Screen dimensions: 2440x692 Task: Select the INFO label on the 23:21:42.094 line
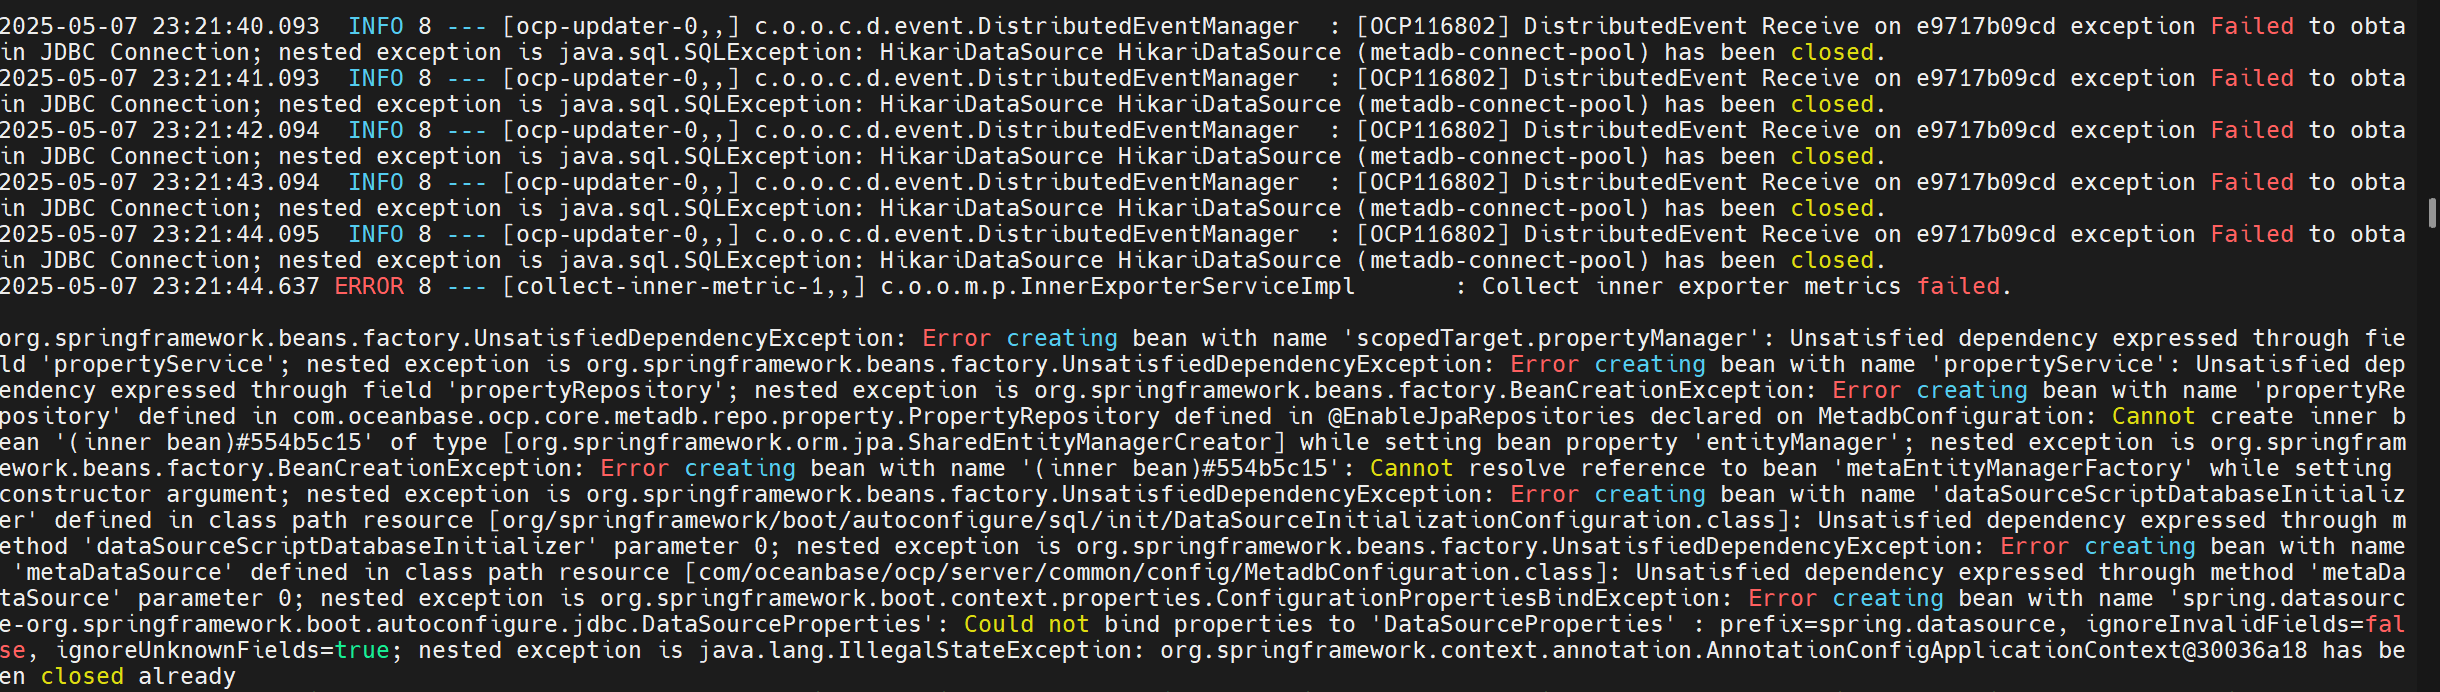click(376, 130)
